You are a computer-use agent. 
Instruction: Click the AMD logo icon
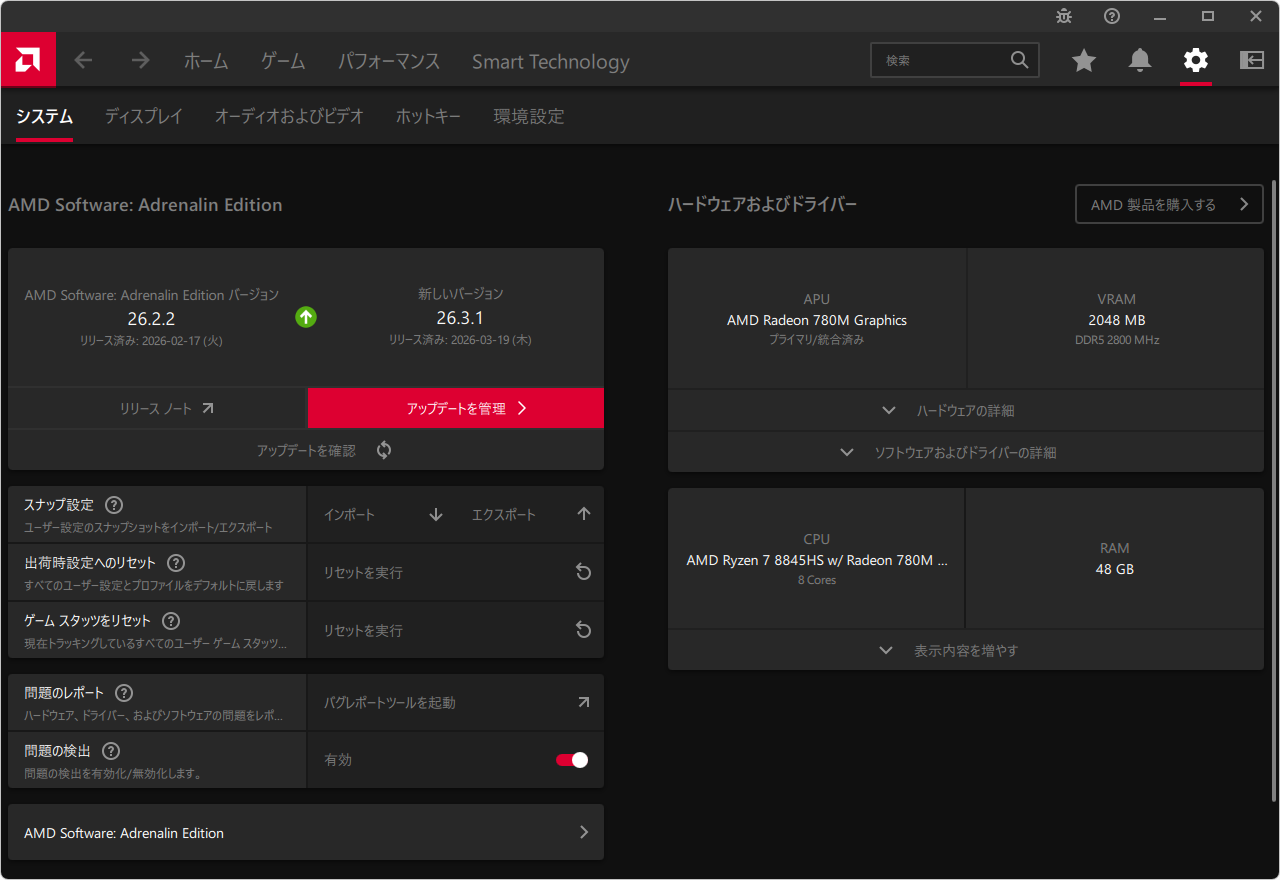click(x=28, y=60)
